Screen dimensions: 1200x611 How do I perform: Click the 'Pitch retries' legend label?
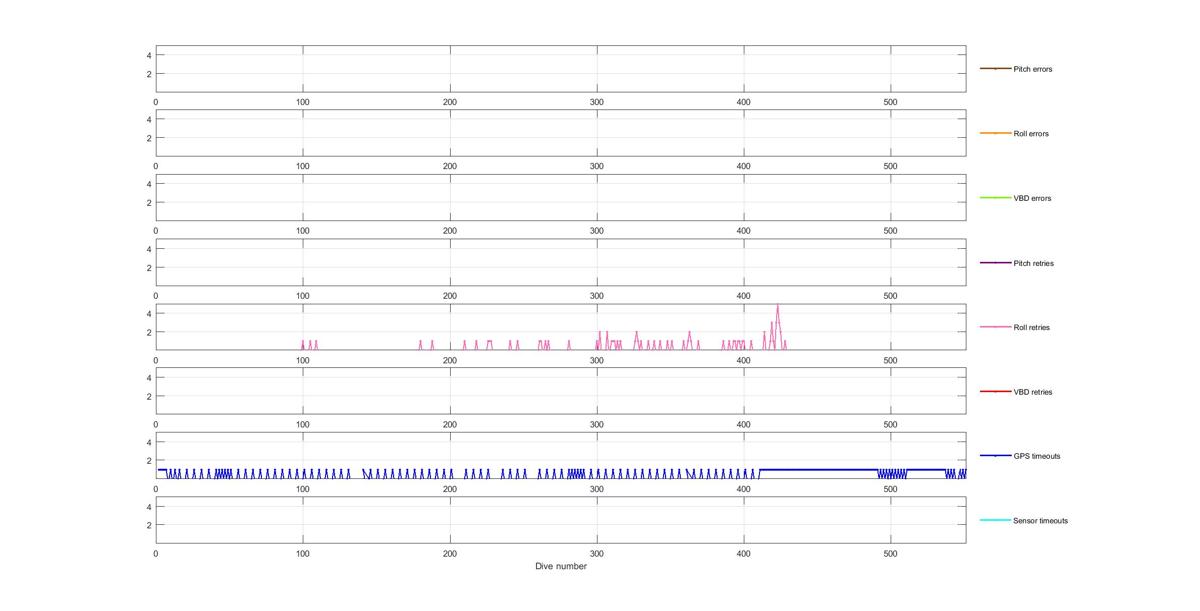[1033, 263]
